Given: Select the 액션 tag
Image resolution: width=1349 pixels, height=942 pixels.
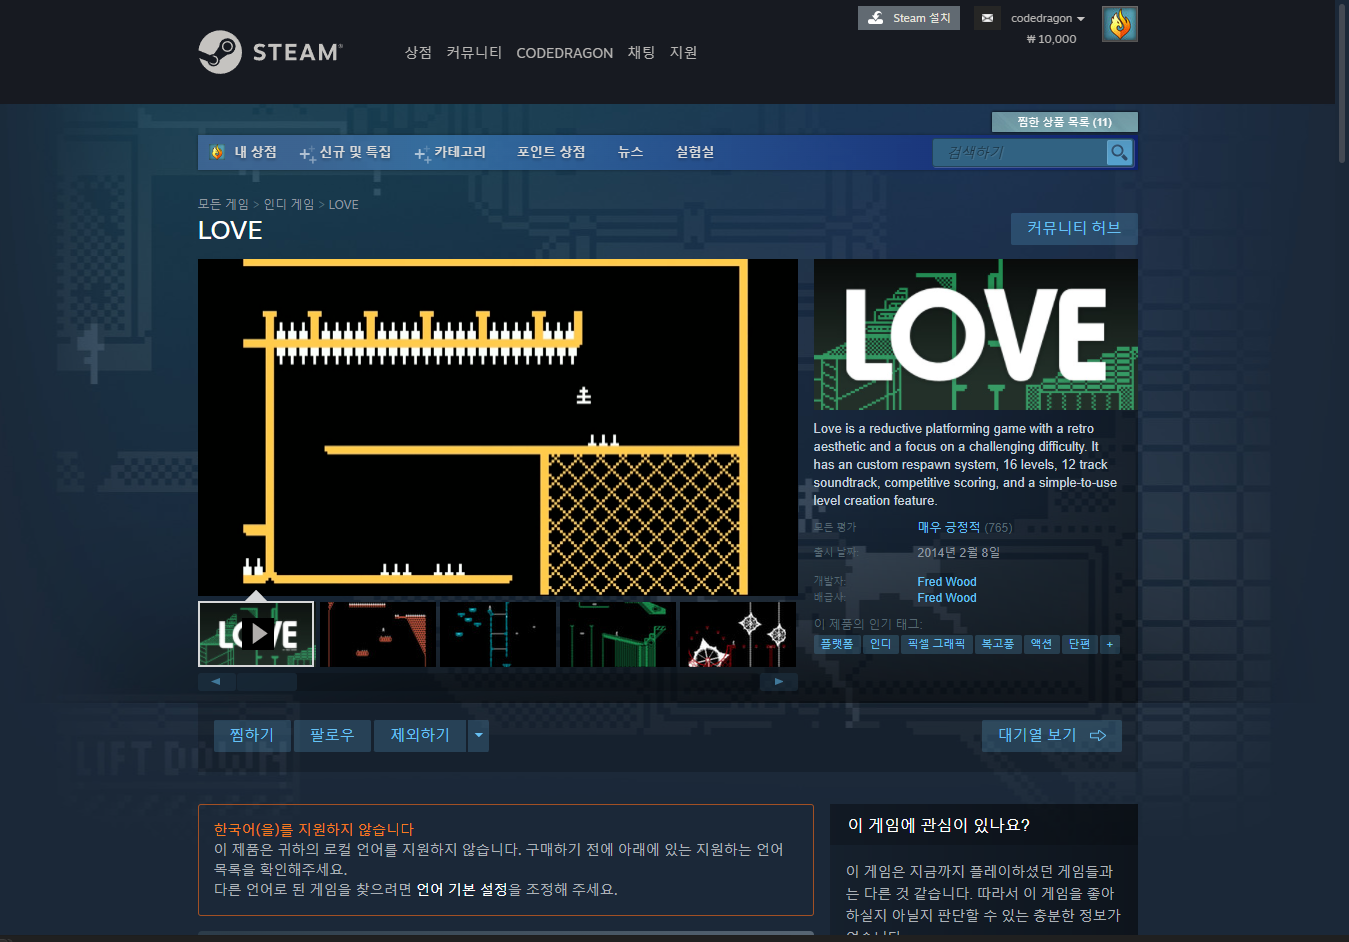Looking at the screenshot, I should tap(1041, 644).
